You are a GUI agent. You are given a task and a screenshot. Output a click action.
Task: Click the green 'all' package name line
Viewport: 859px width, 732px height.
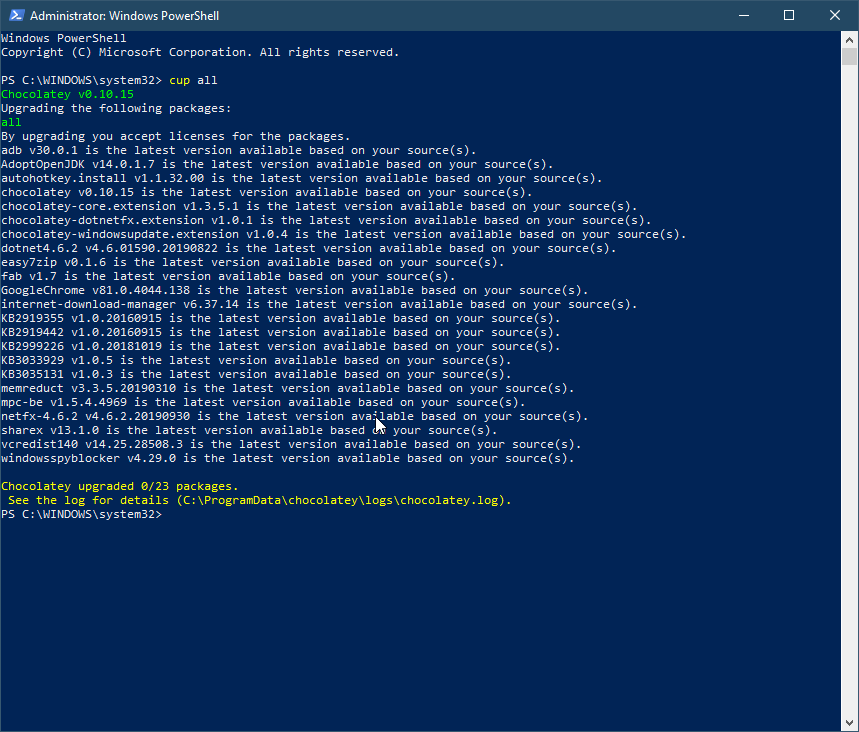coord(11,122)
